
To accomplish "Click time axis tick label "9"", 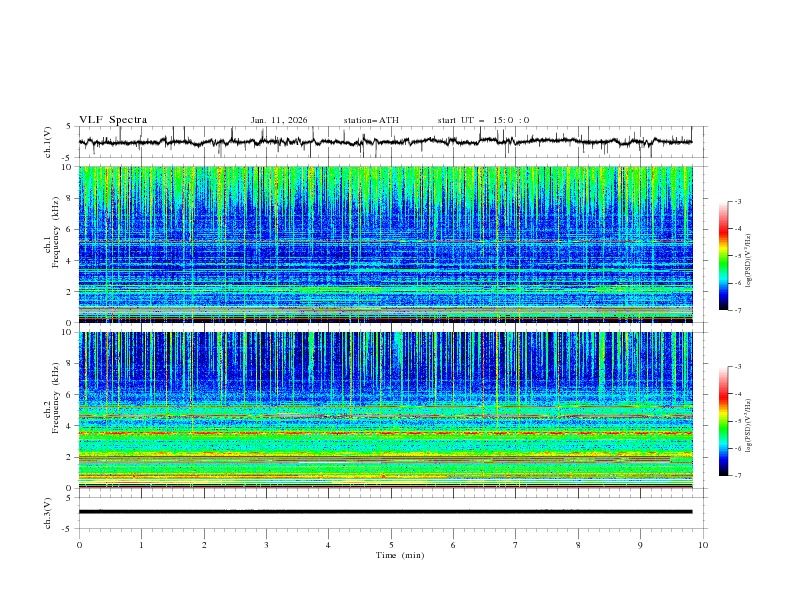I will point(640,545).
